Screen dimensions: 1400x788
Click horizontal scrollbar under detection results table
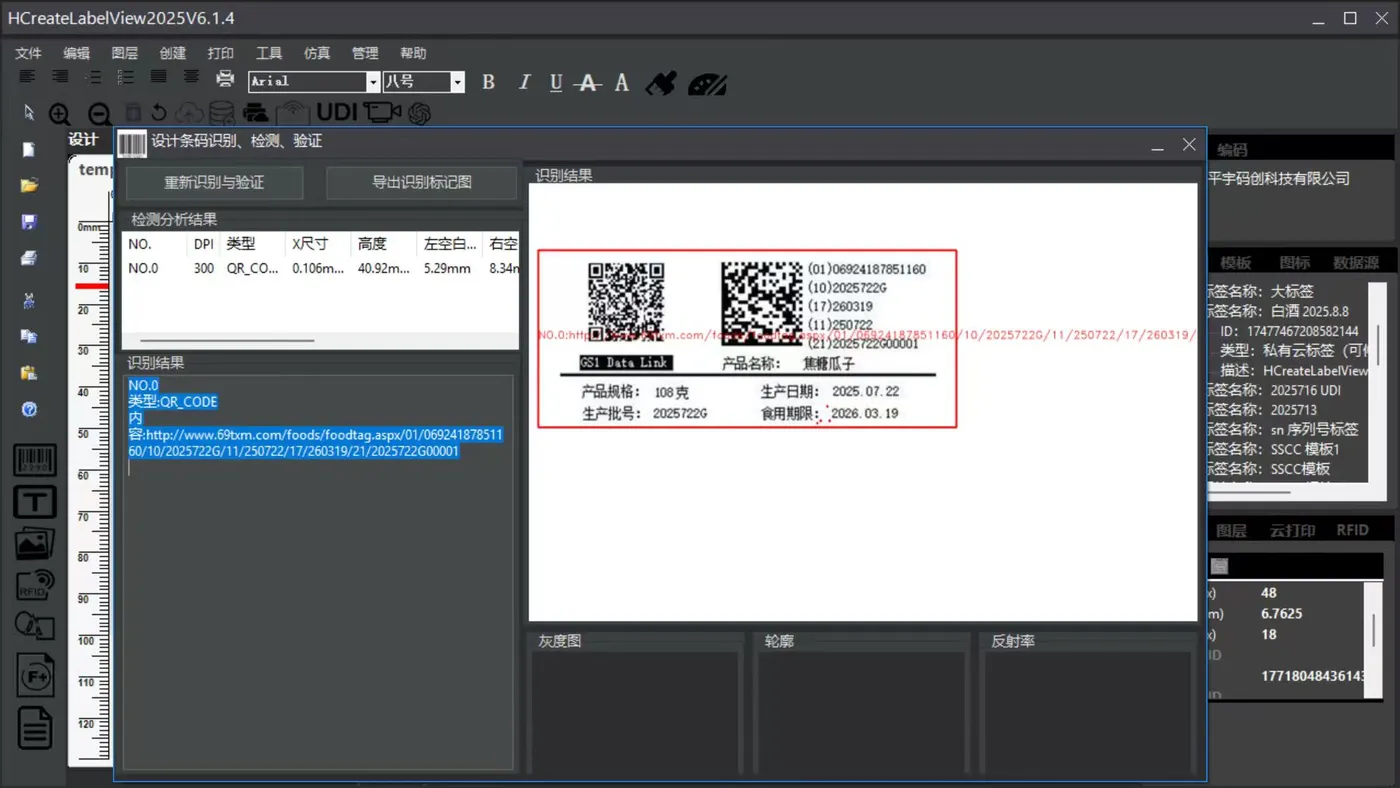pyautogui.click(x=228, y=340)
